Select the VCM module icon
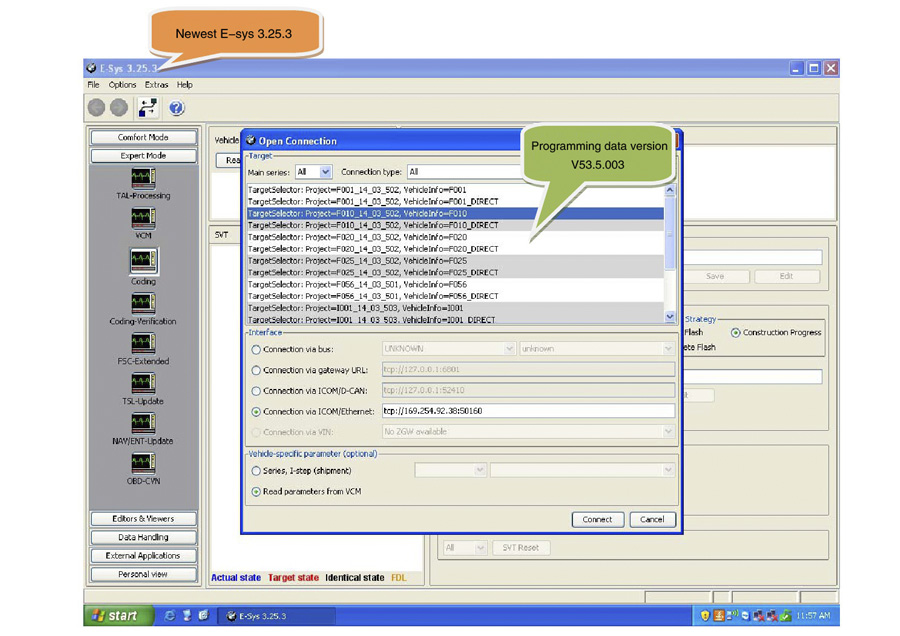 [x=143, y=219]
